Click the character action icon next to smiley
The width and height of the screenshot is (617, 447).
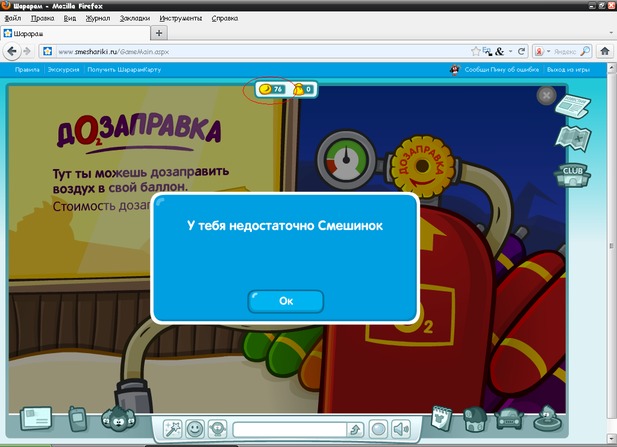[x=217, y=429]
